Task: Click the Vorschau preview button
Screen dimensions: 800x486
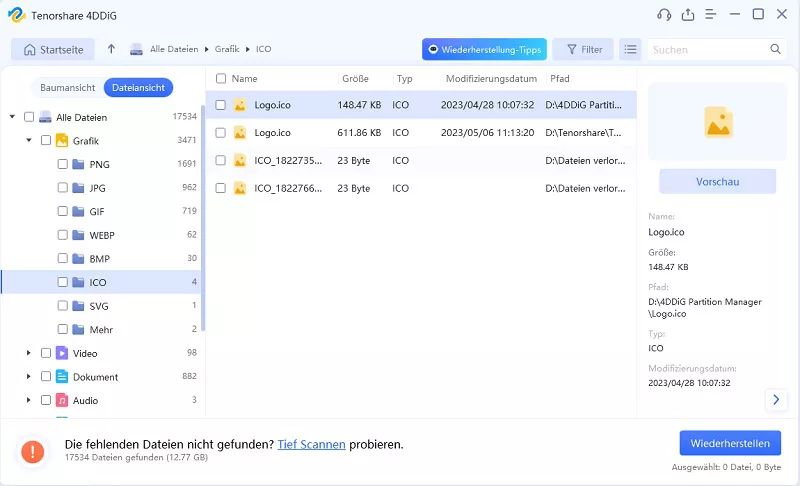Action: point(717,182)
